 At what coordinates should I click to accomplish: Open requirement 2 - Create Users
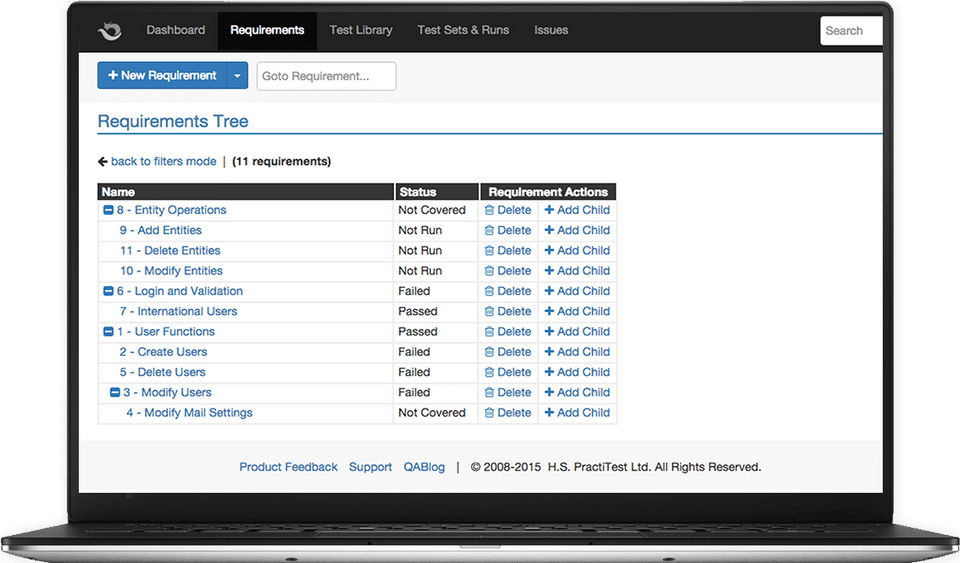(x=163, y=352)
